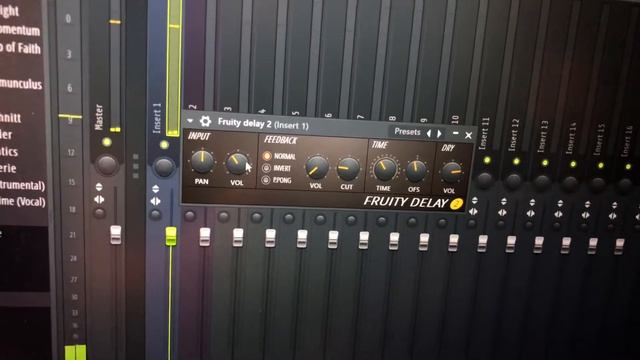This screenshot has height=360, width=640.
Task: Invert polarity on Insert 15
Action: 587,204
